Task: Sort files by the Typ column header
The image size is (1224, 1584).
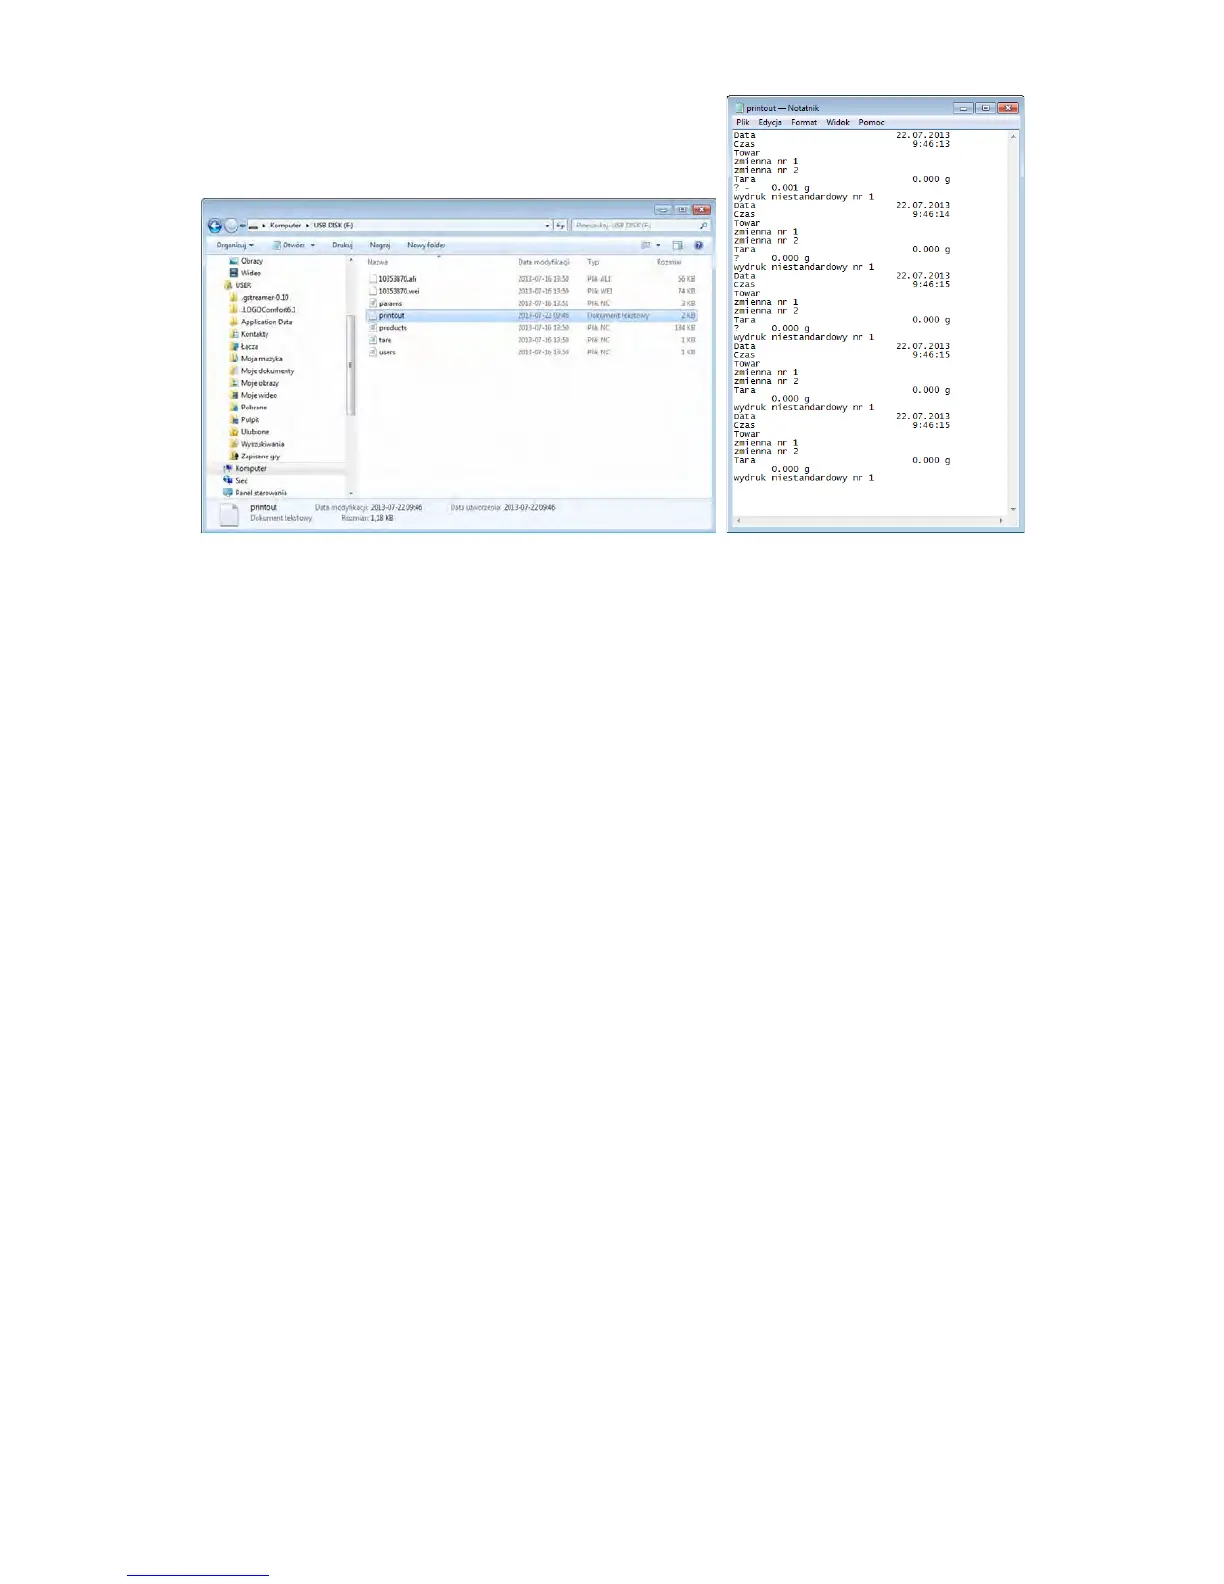Action: point(593,262)
